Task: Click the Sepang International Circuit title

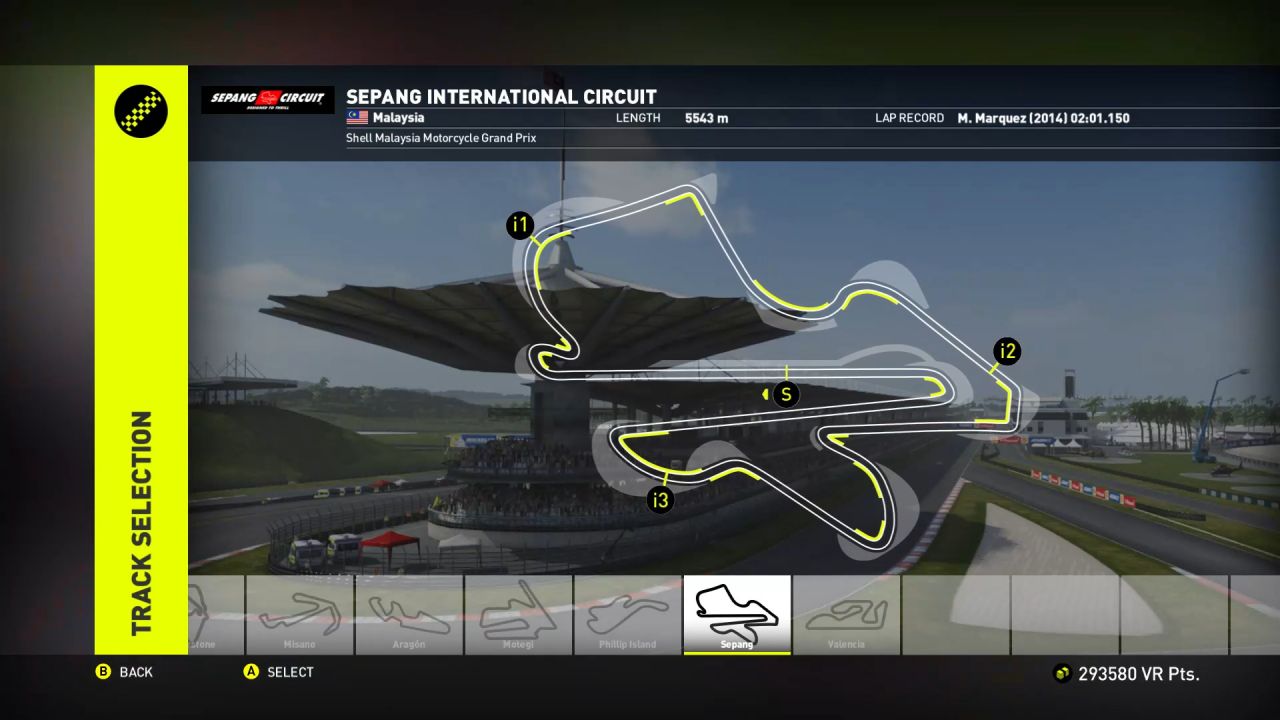Action: click(x=501, y=97)
